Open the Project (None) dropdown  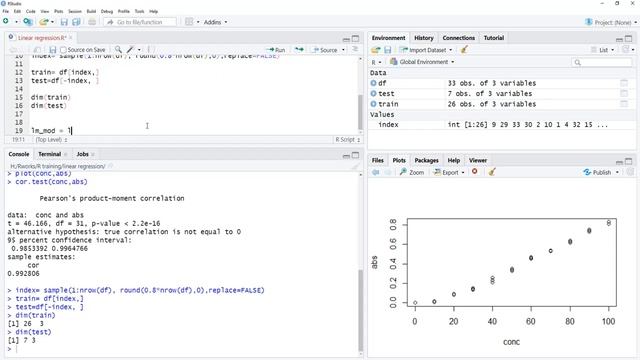[x=611, y=22]
